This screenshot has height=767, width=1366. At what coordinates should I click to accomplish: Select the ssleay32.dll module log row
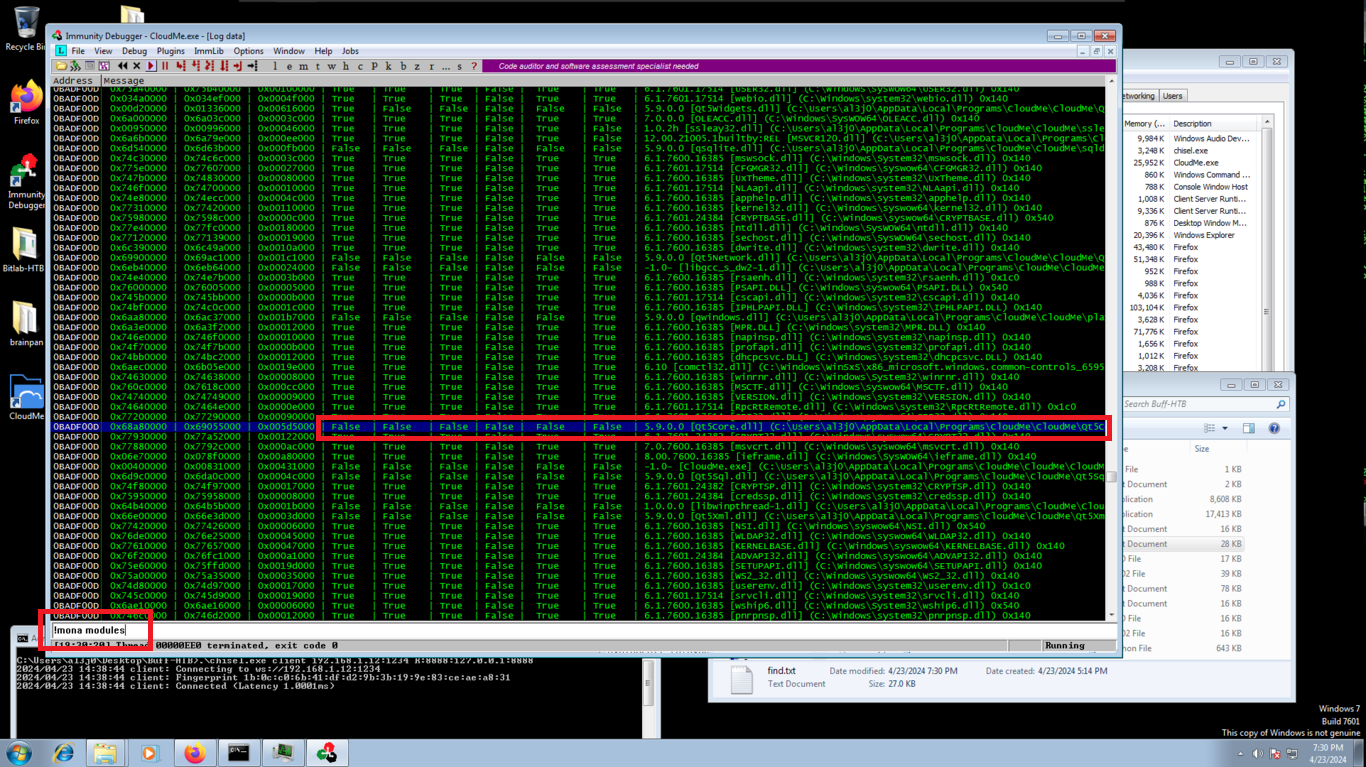pos(578,129)
